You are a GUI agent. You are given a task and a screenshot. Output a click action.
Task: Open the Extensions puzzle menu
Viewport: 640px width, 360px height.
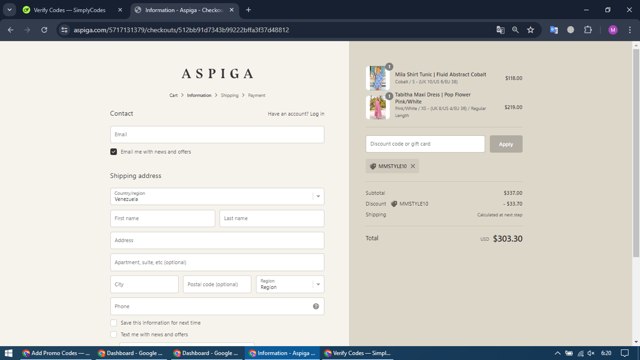pyautogui.click(x=588, y=30)
